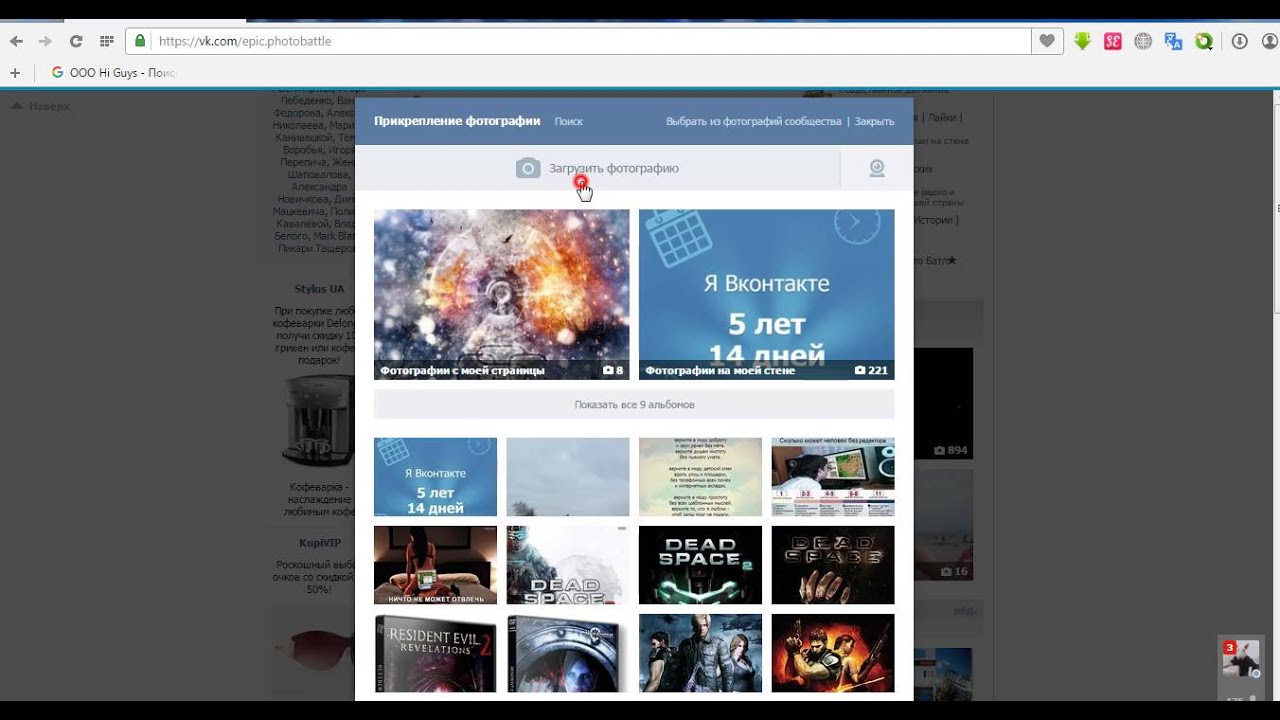
Task: Click the Наверх (back to top) link
Action: click(41, 105)
